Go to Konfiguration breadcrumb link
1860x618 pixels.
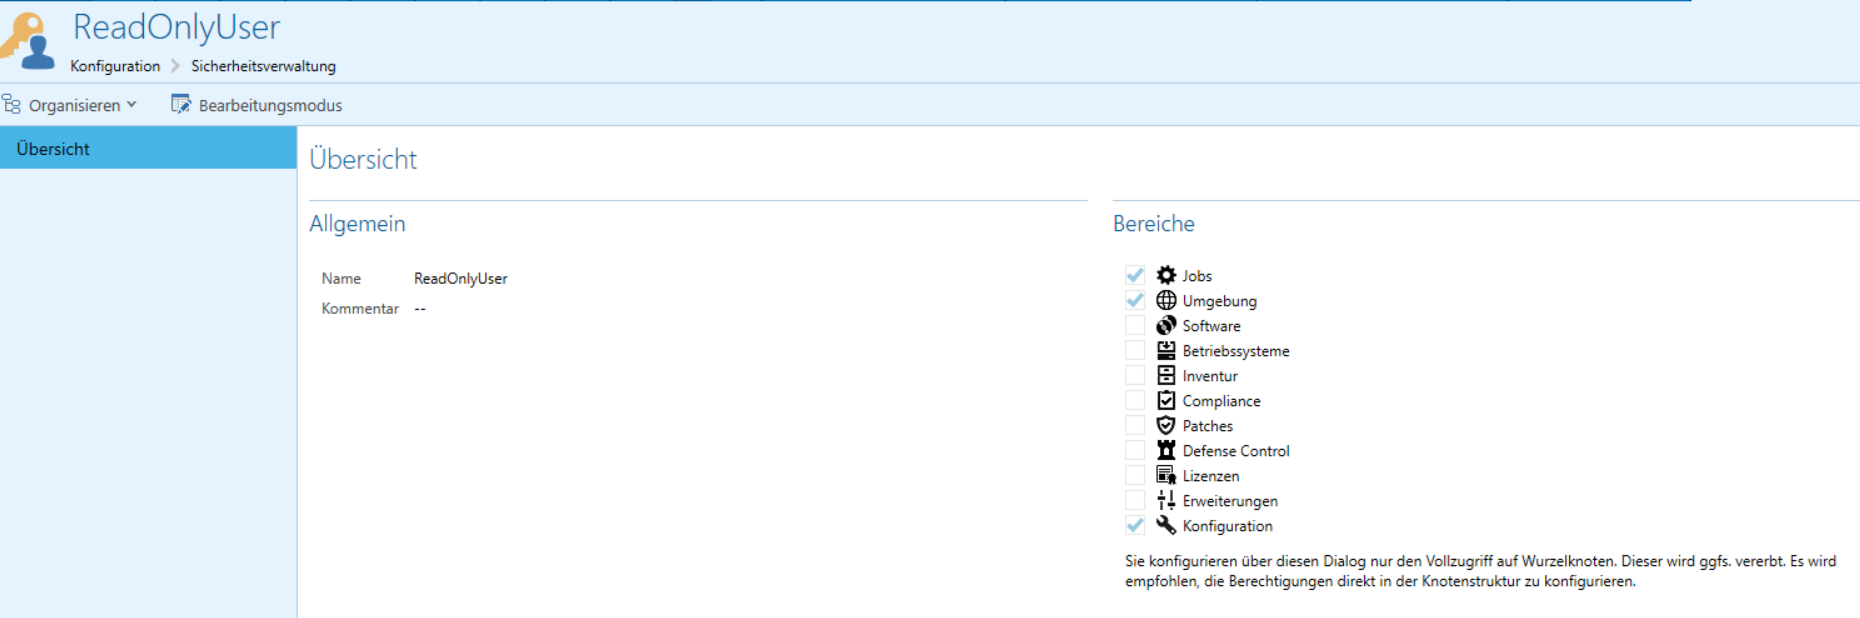[x=115, y=66]
